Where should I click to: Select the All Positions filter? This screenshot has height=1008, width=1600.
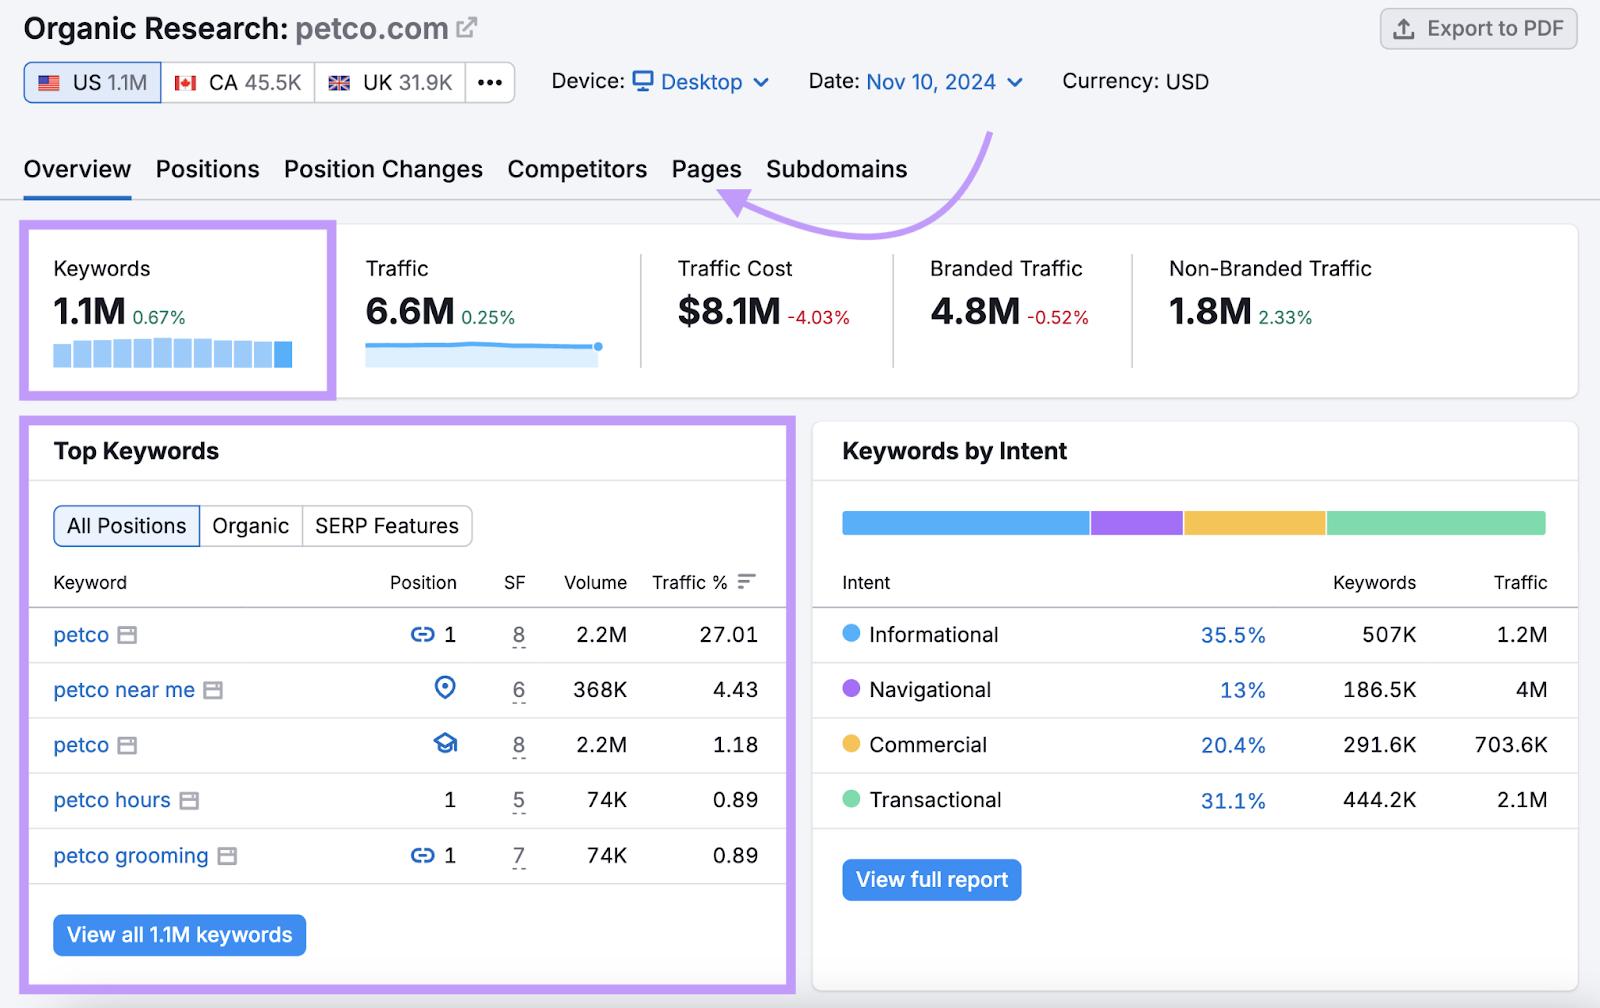(126, 525)
